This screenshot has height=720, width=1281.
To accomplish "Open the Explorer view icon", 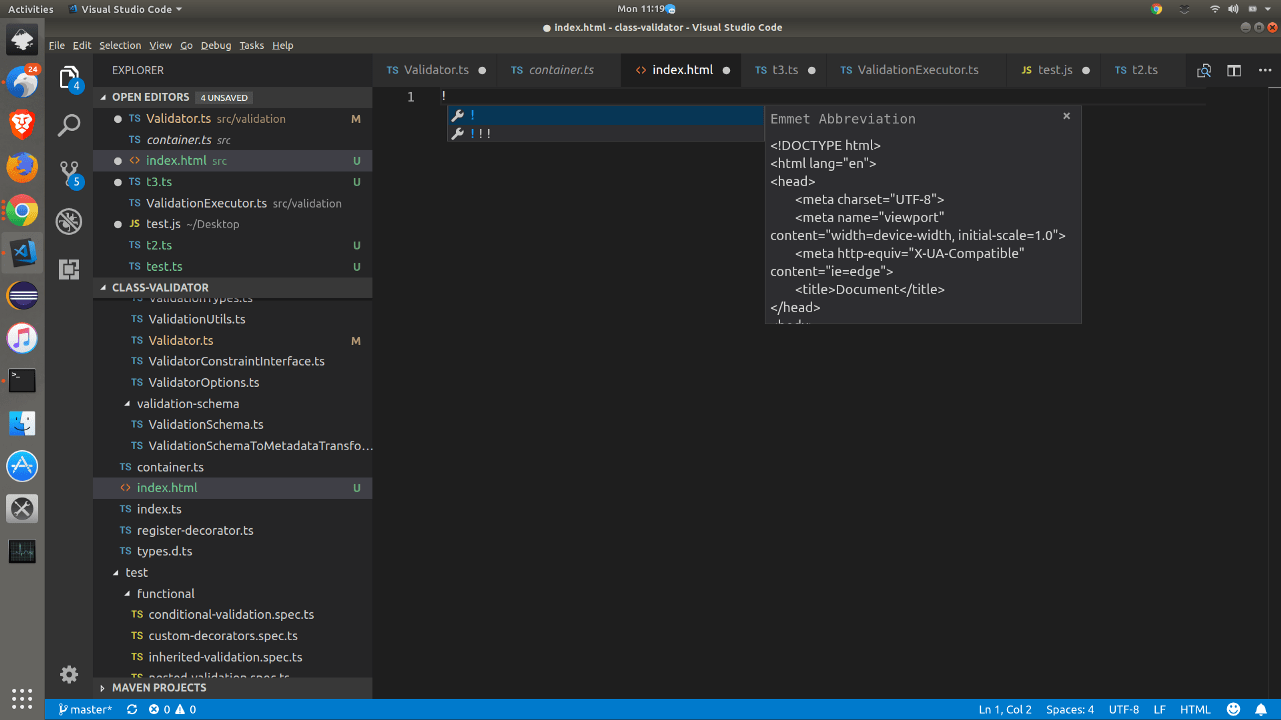I will pos(68,77).
